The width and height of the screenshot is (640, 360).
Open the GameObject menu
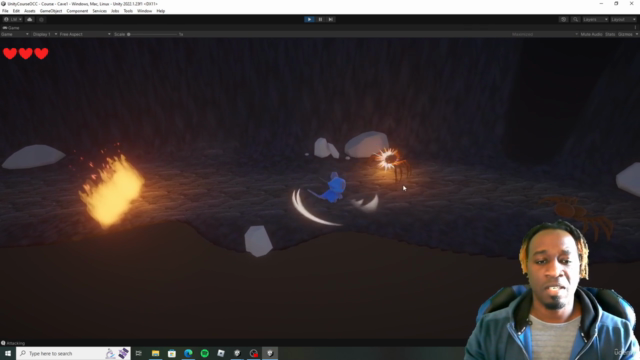point(51,11)
